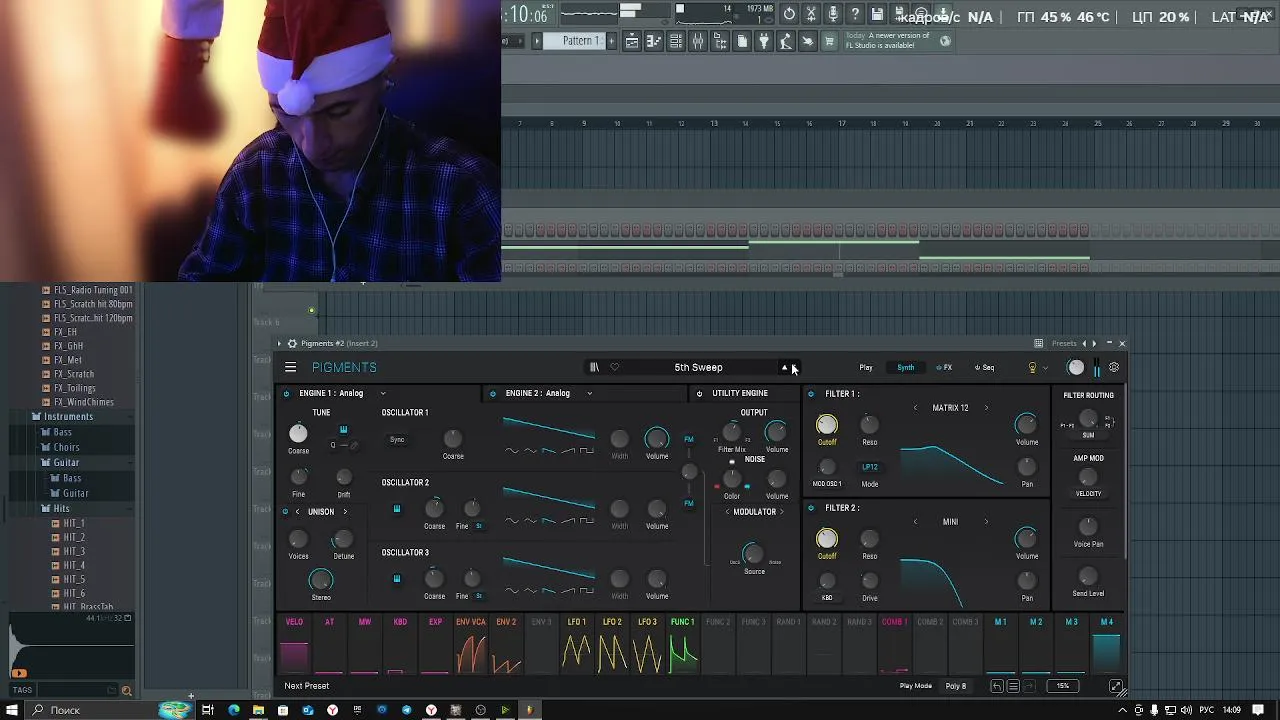1280x720 pixels.
Task: Switch to the Play tab
Action: click(866, 368)
